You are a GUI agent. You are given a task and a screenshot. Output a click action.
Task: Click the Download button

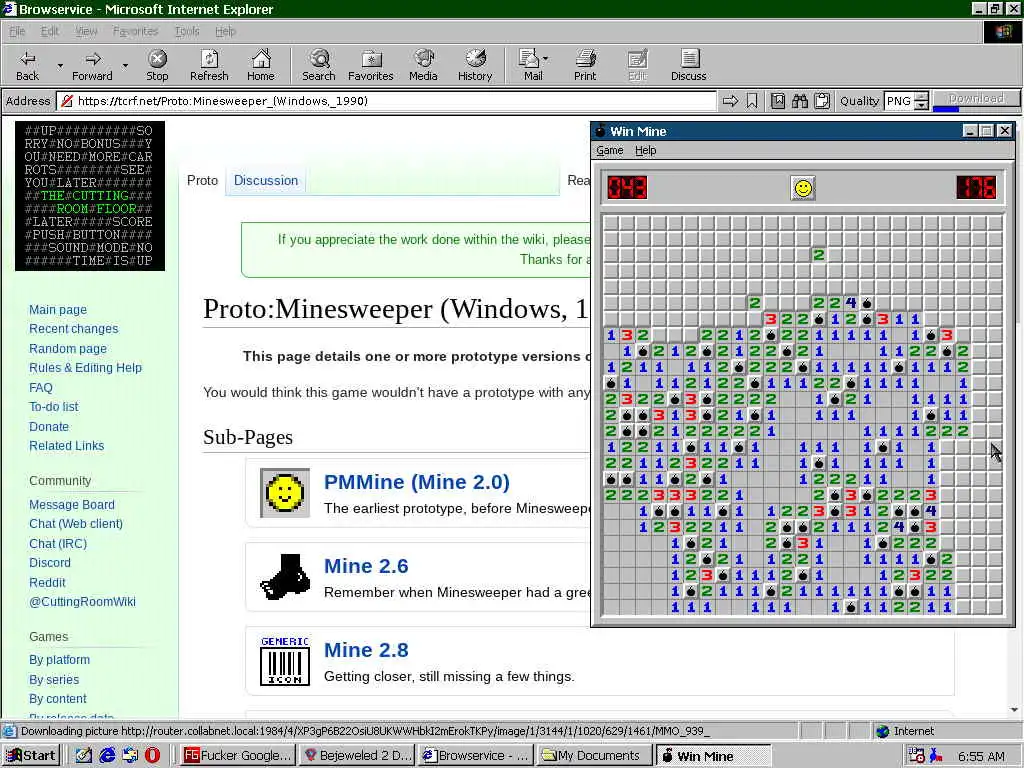976,98
